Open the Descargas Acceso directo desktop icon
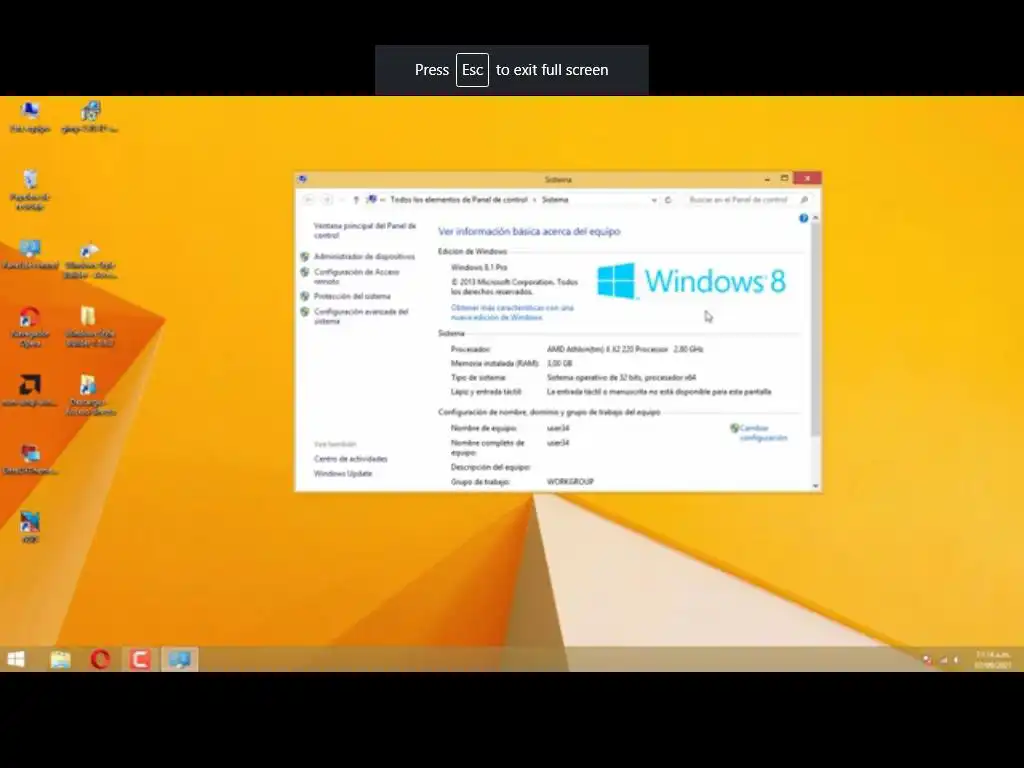Screen dimensions: 1024x768 89,395
